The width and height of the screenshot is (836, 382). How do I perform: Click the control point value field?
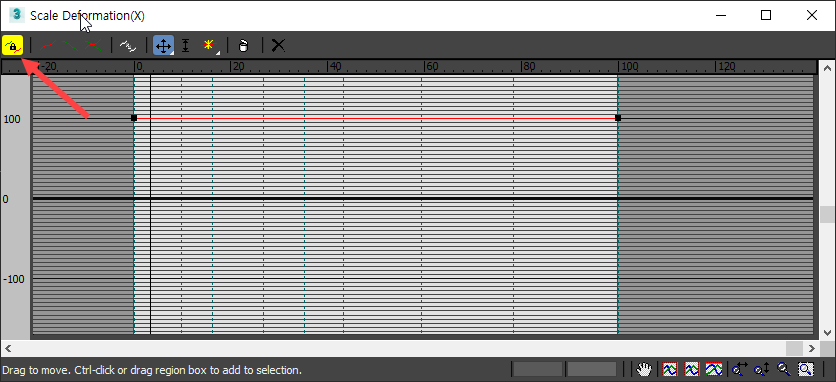tap(591, 369)
